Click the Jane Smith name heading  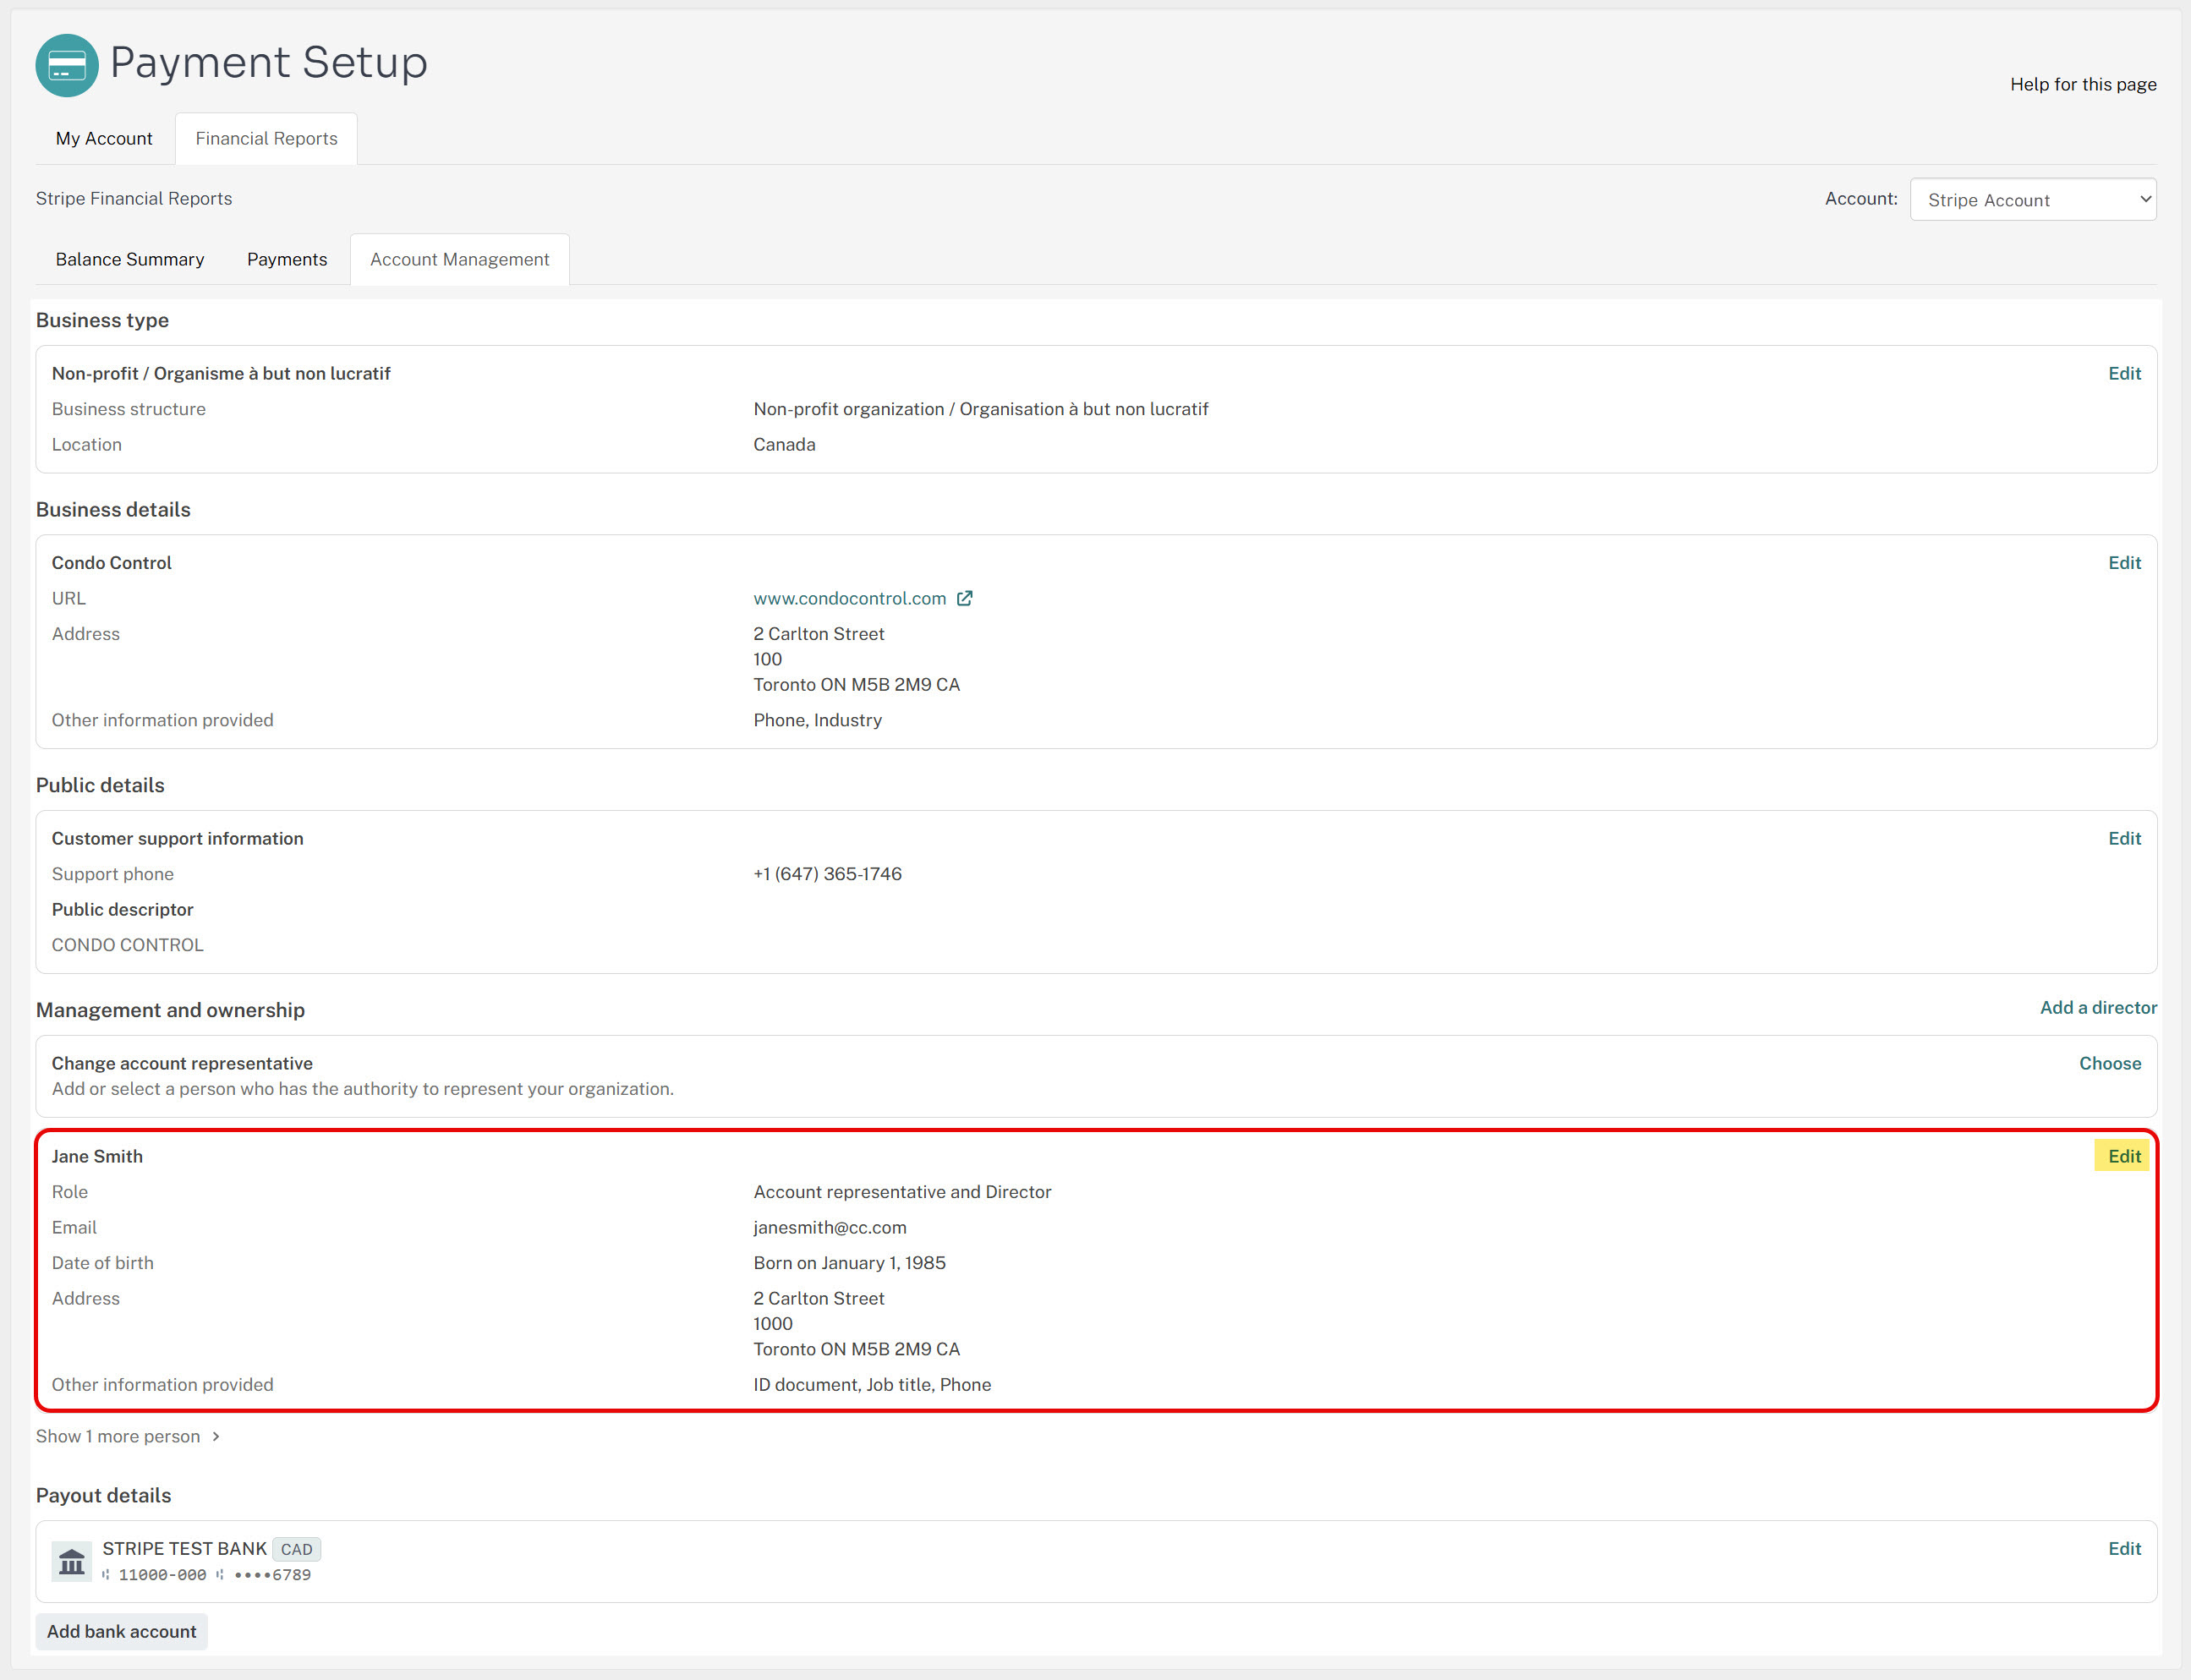97,1156
